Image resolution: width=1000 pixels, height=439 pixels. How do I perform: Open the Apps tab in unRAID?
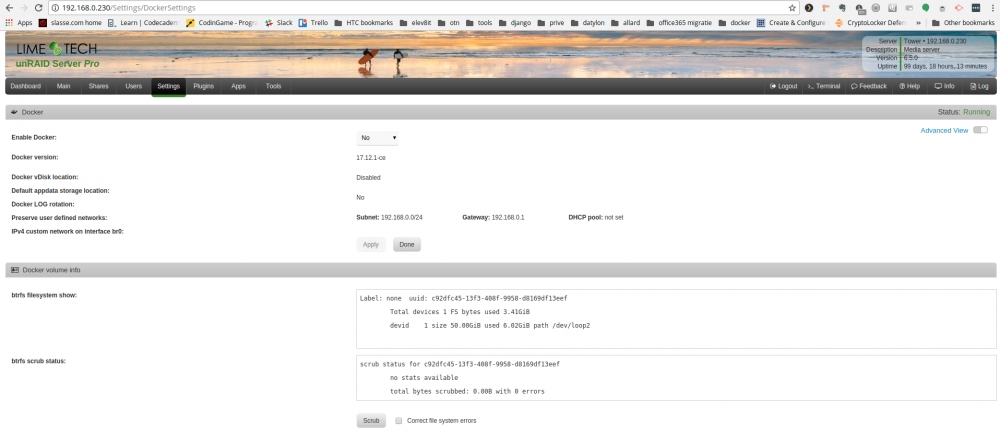point(239,86)
